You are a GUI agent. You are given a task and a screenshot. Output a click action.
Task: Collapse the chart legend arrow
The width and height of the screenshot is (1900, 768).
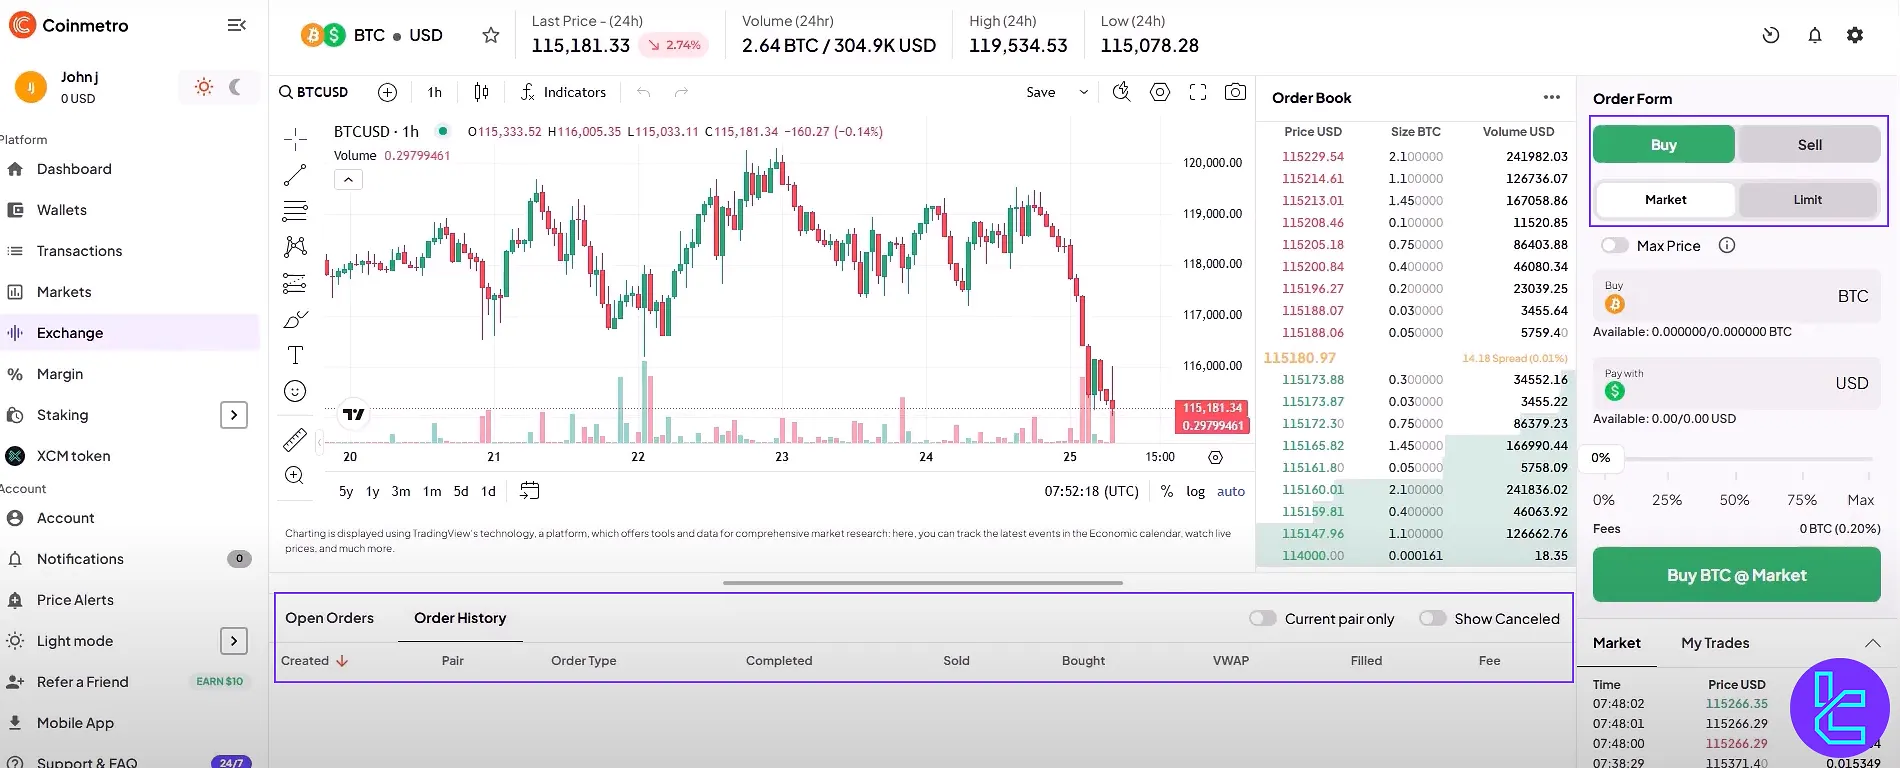[348, 180]
